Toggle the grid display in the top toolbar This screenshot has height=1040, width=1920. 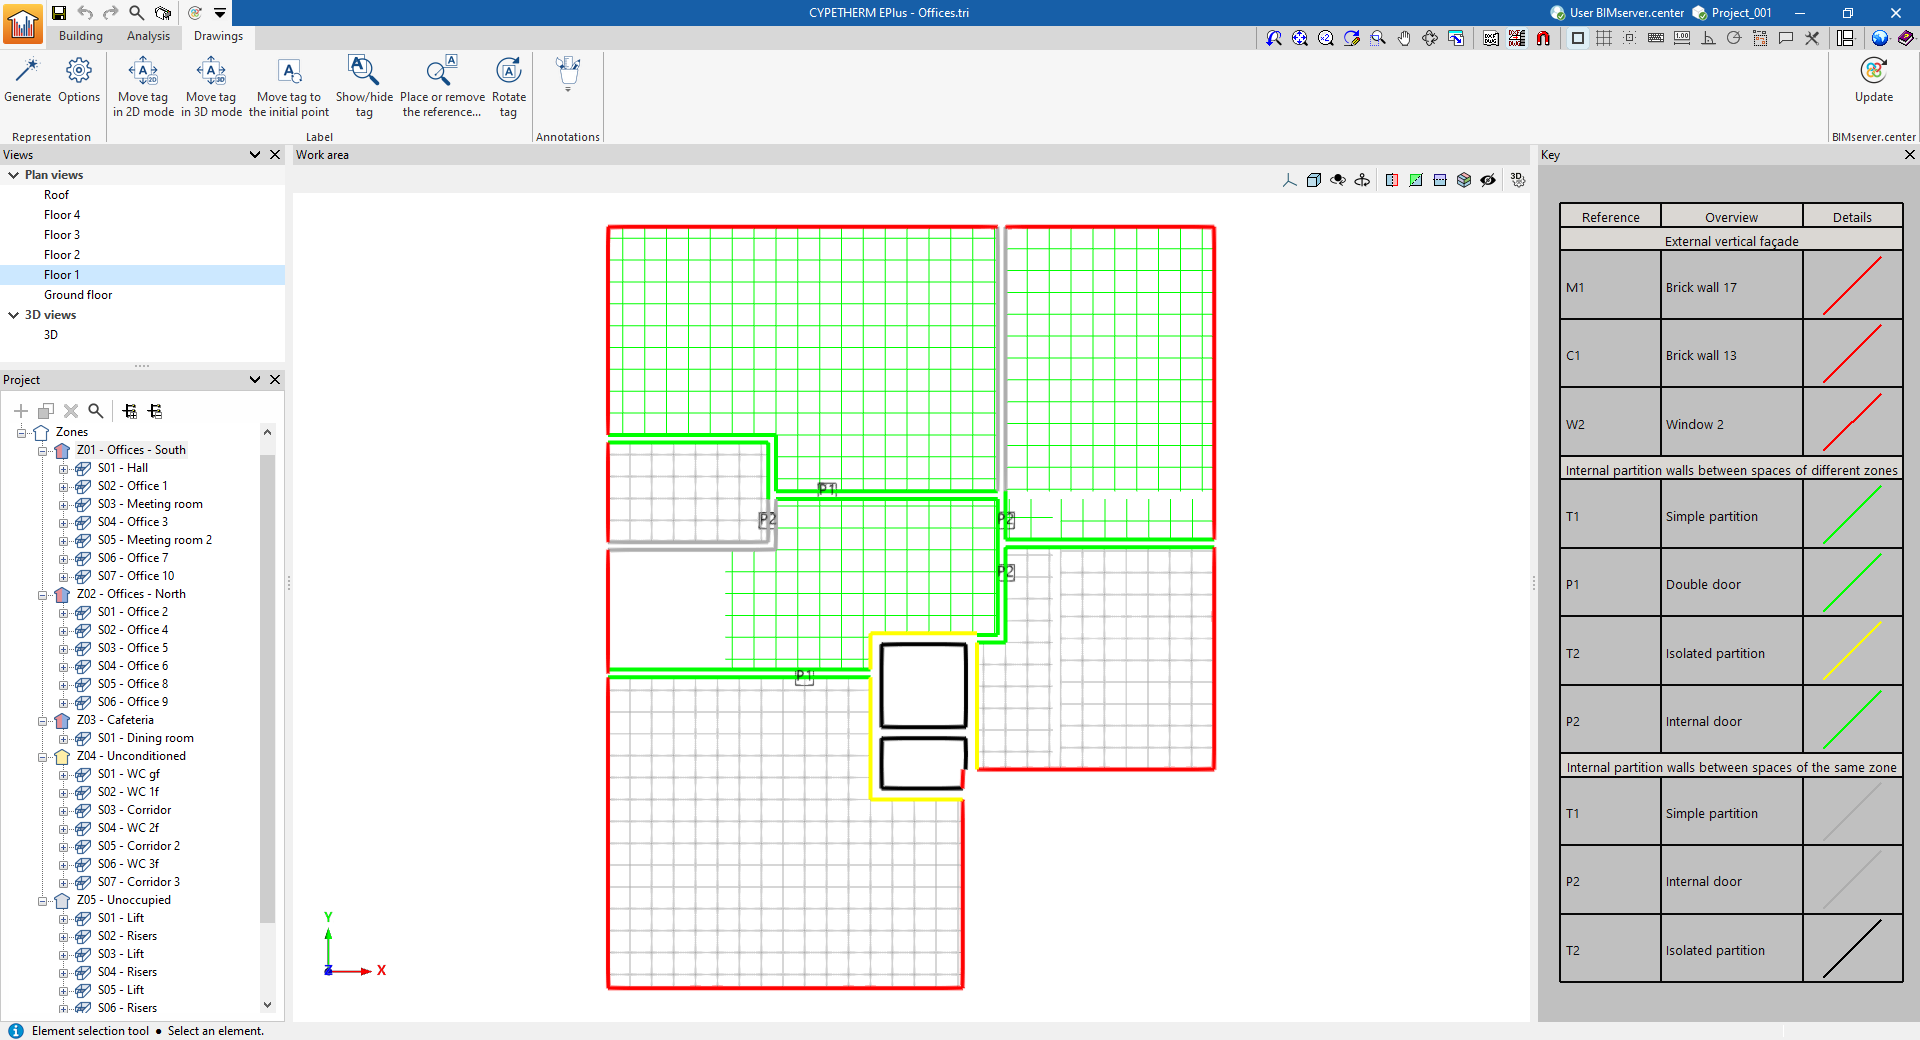coord(1604,38)
